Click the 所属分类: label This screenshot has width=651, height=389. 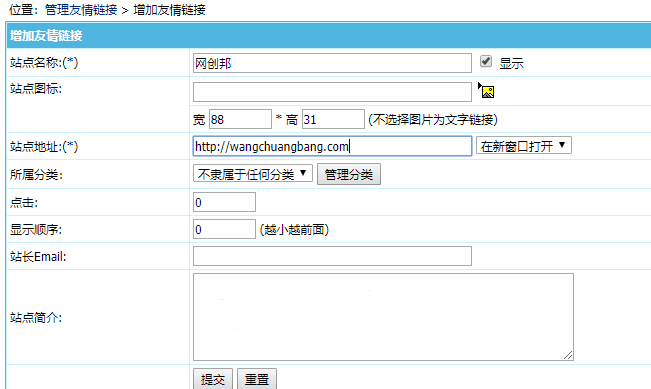(36, 174)
